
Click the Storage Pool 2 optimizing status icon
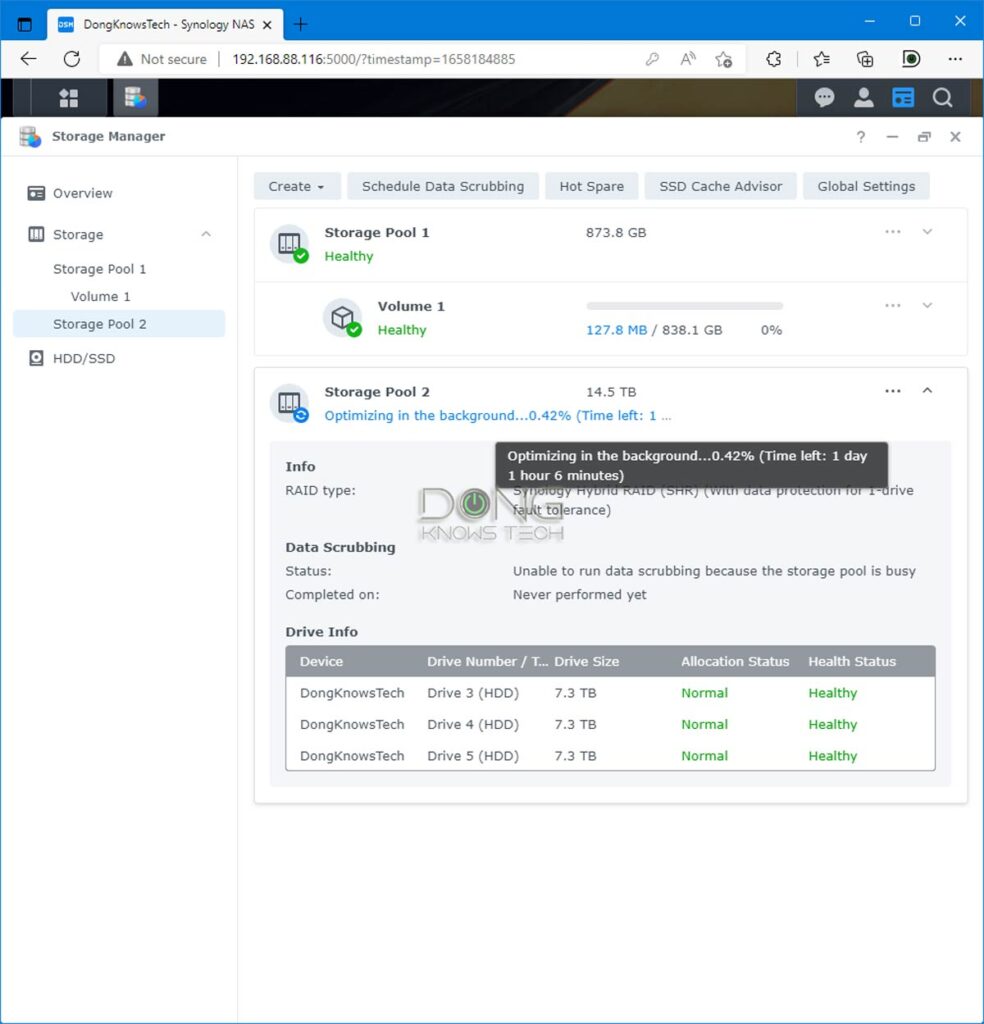pos(289,404)
